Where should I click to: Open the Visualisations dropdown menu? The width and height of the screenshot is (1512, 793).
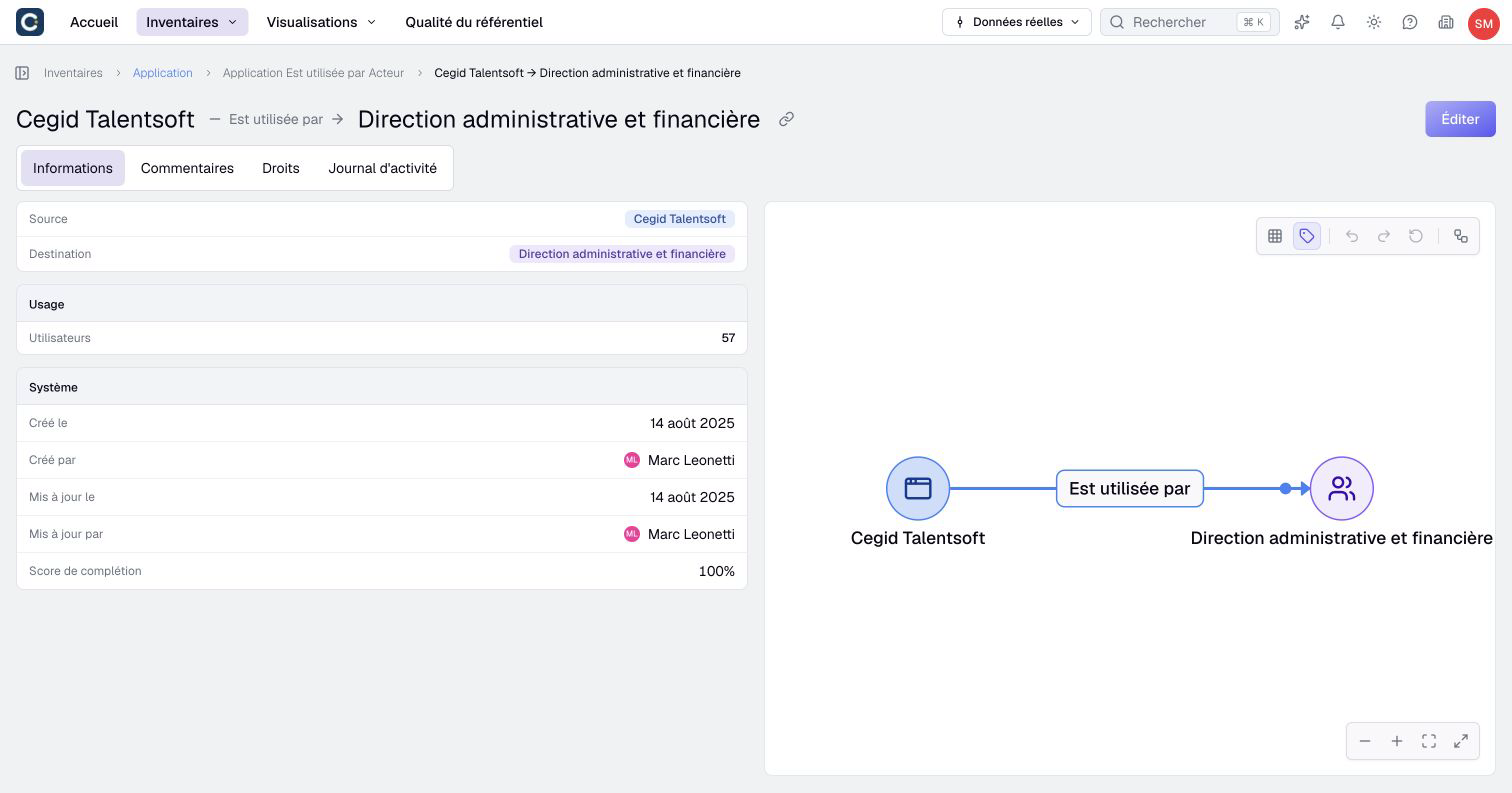tap(321, 22)
